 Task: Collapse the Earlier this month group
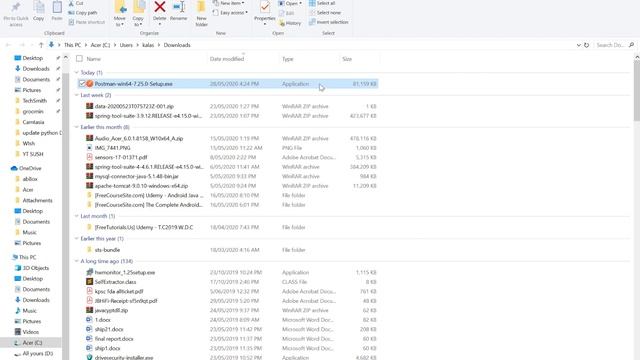tap(77, 127)
